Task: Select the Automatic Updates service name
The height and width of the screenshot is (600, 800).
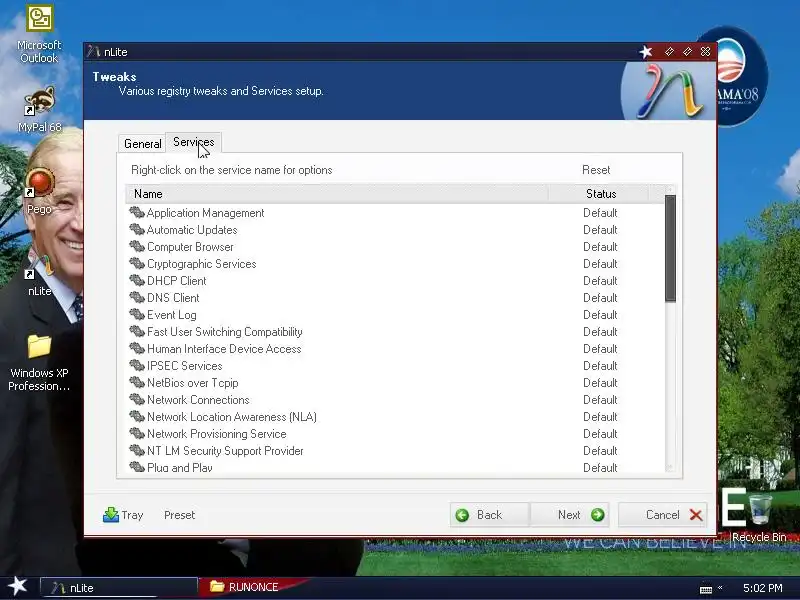Action: 192,230
